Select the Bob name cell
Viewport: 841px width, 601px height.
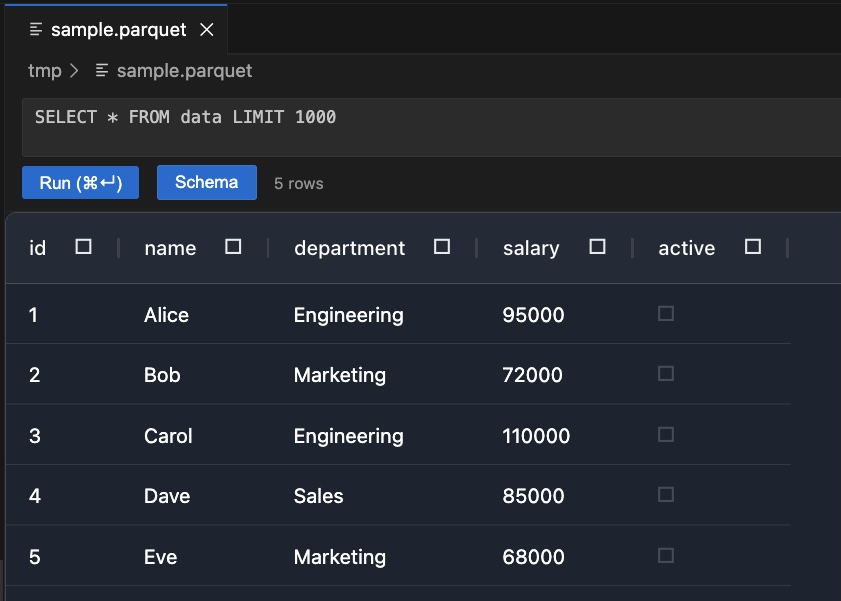pyautogui.click(x=162, y=375)
